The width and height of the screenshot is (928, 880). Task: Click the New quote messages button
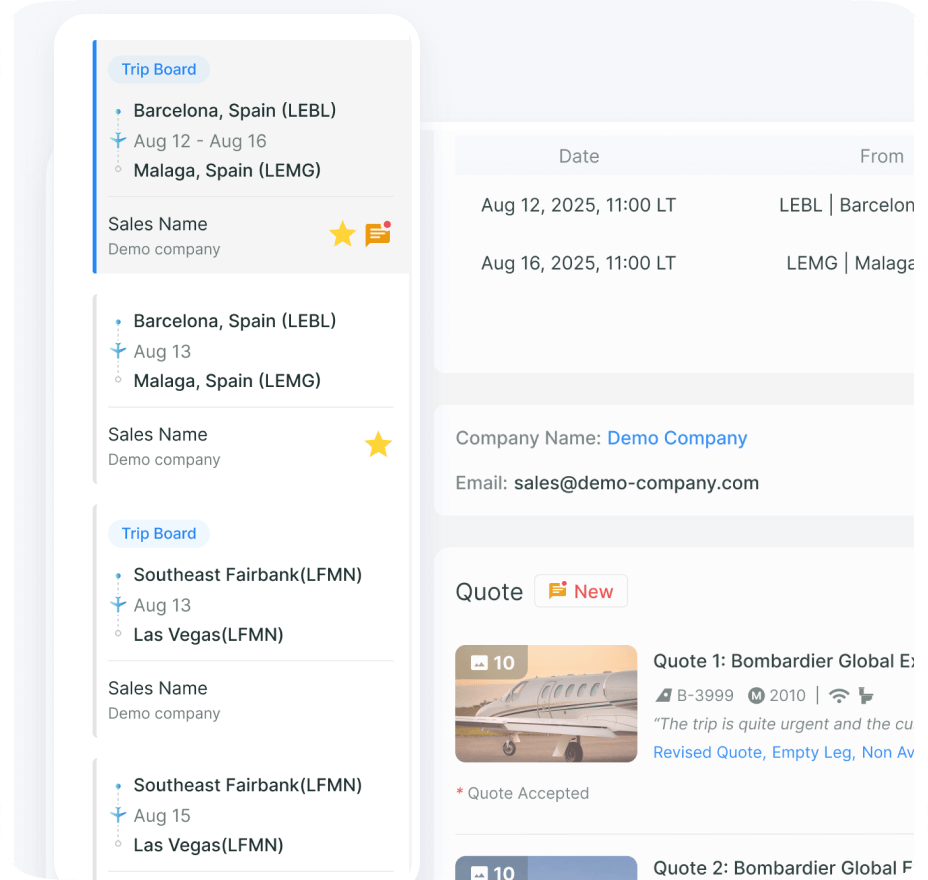(581, 591)
